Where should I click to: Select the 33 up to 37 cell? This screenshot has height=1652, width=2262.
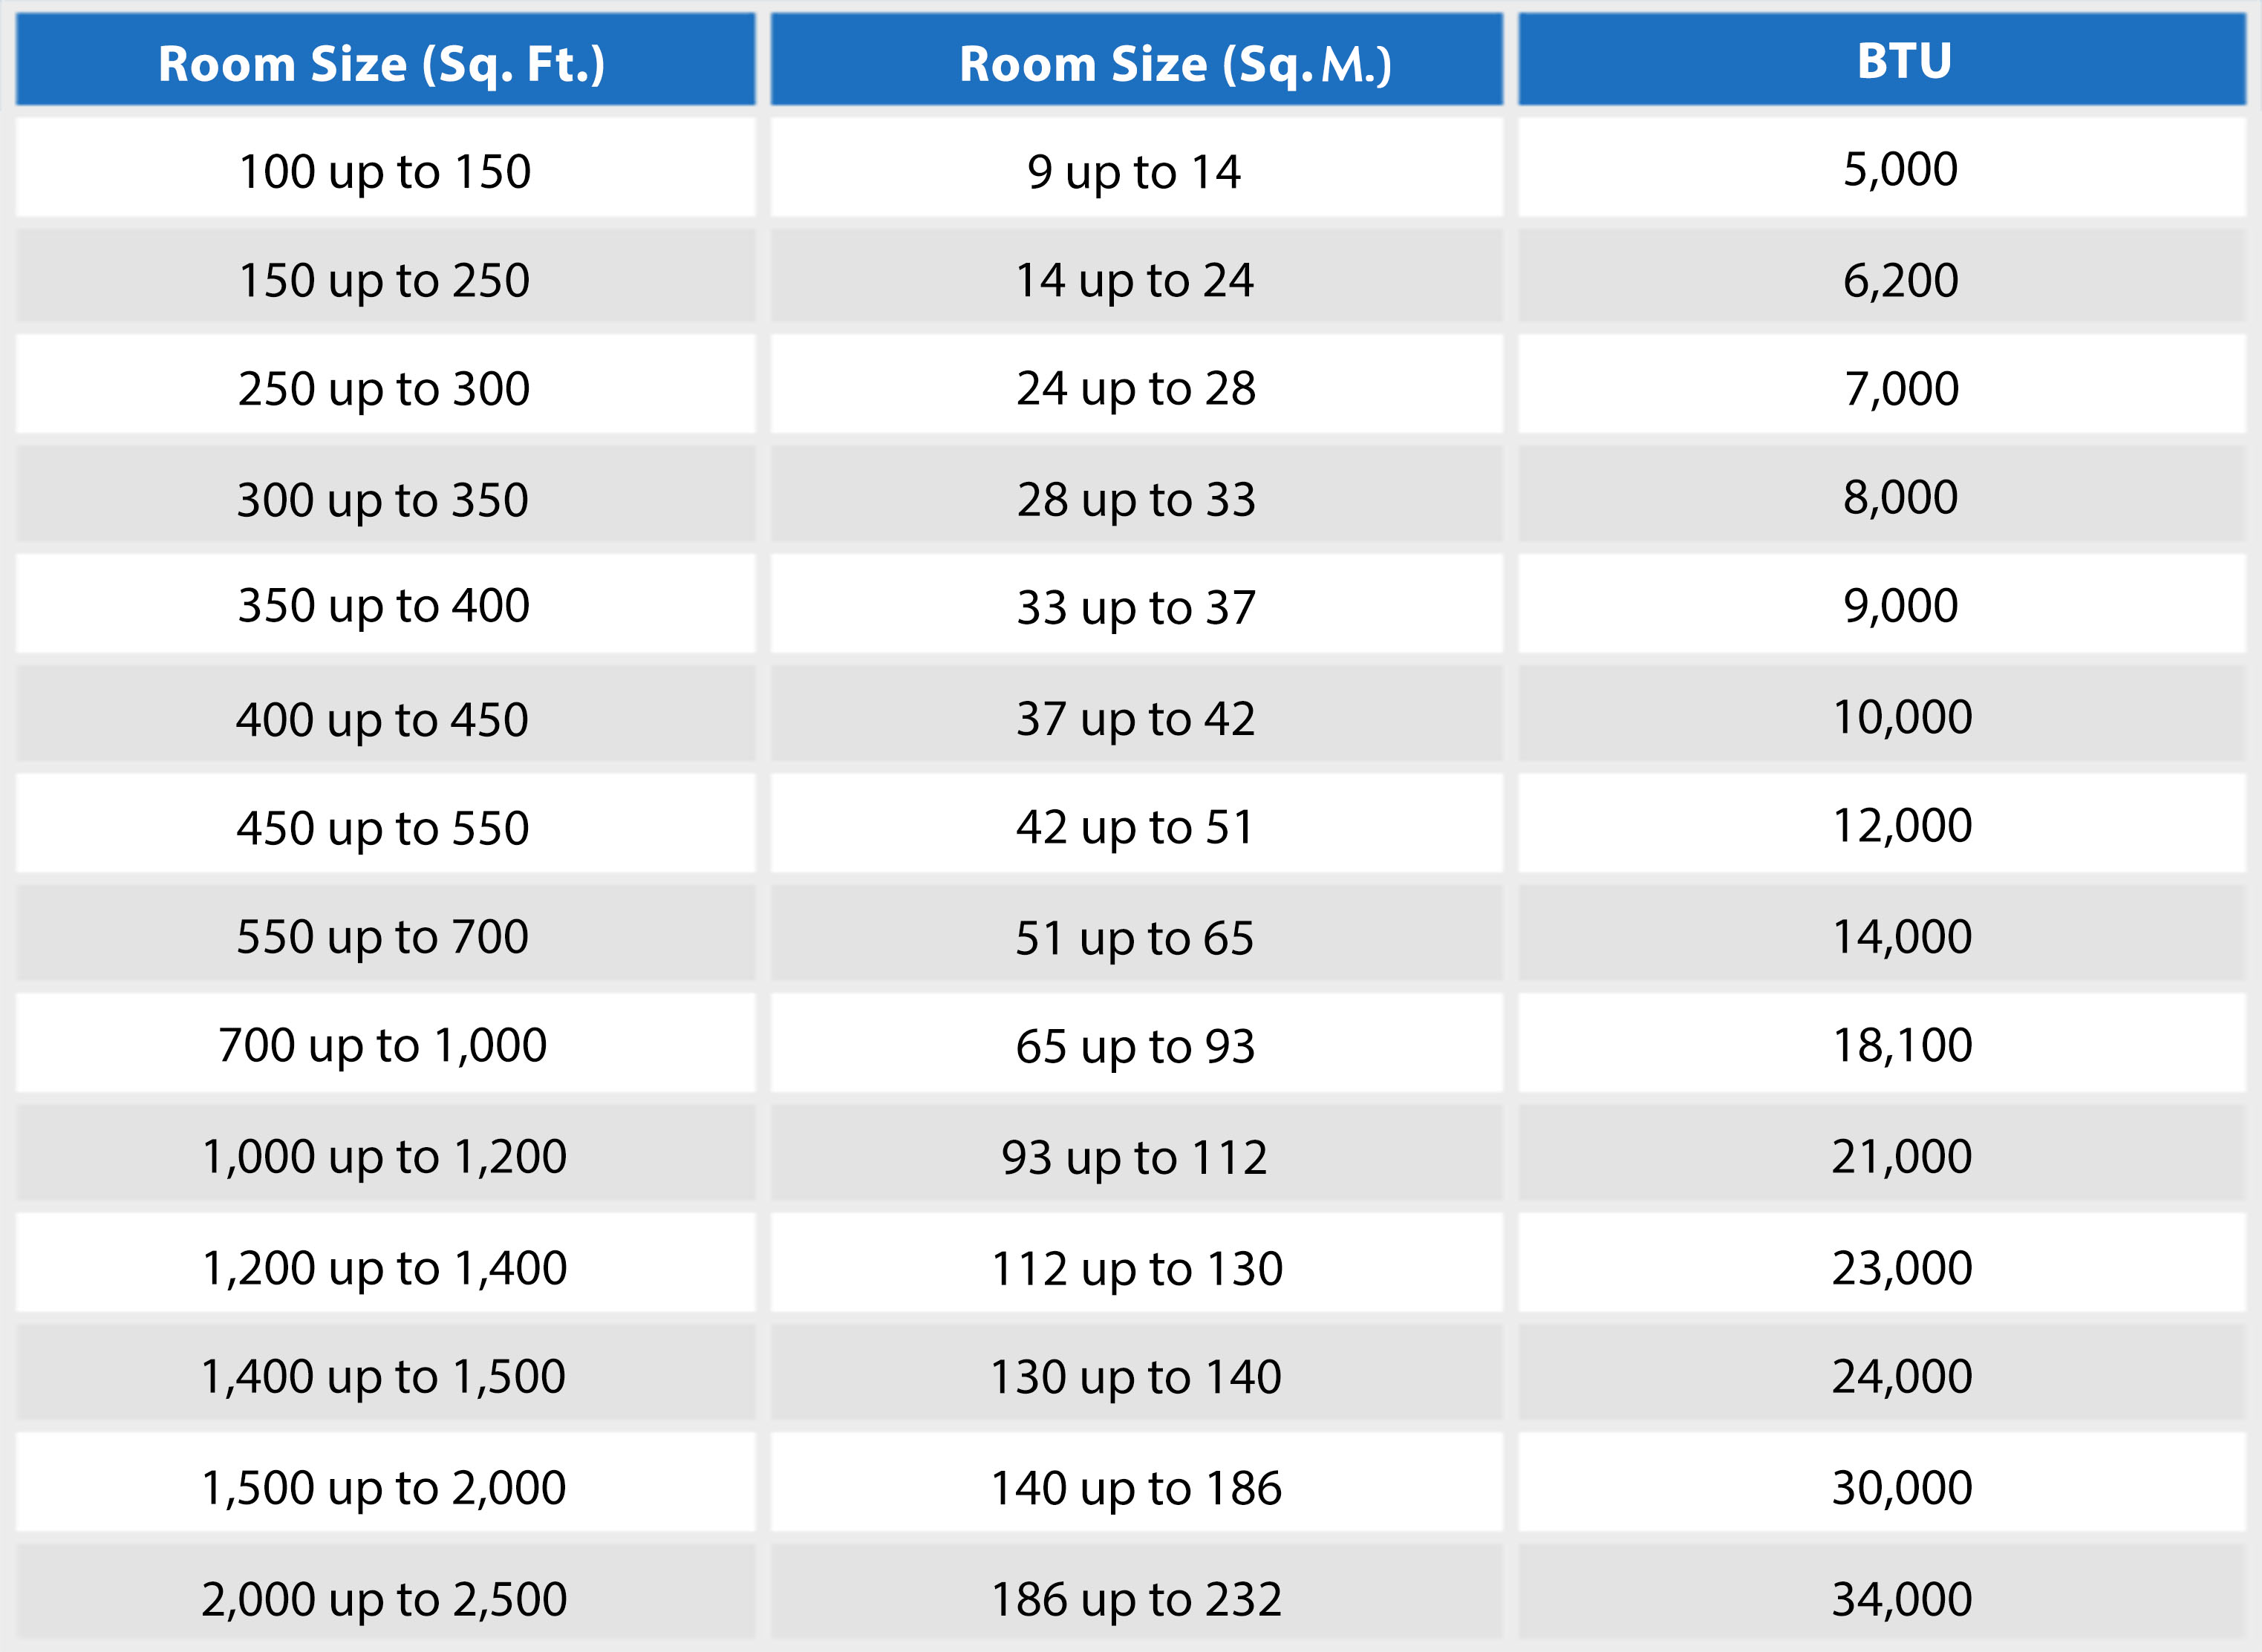1135,607
